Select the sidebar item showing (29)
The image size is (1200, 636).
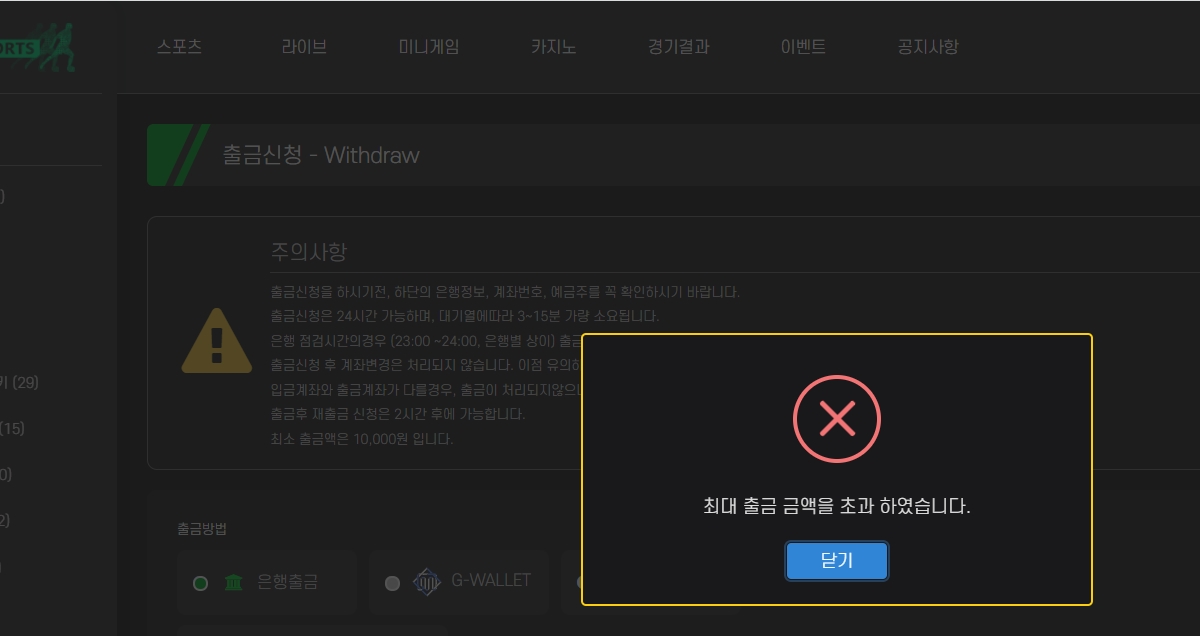[20, 382]
